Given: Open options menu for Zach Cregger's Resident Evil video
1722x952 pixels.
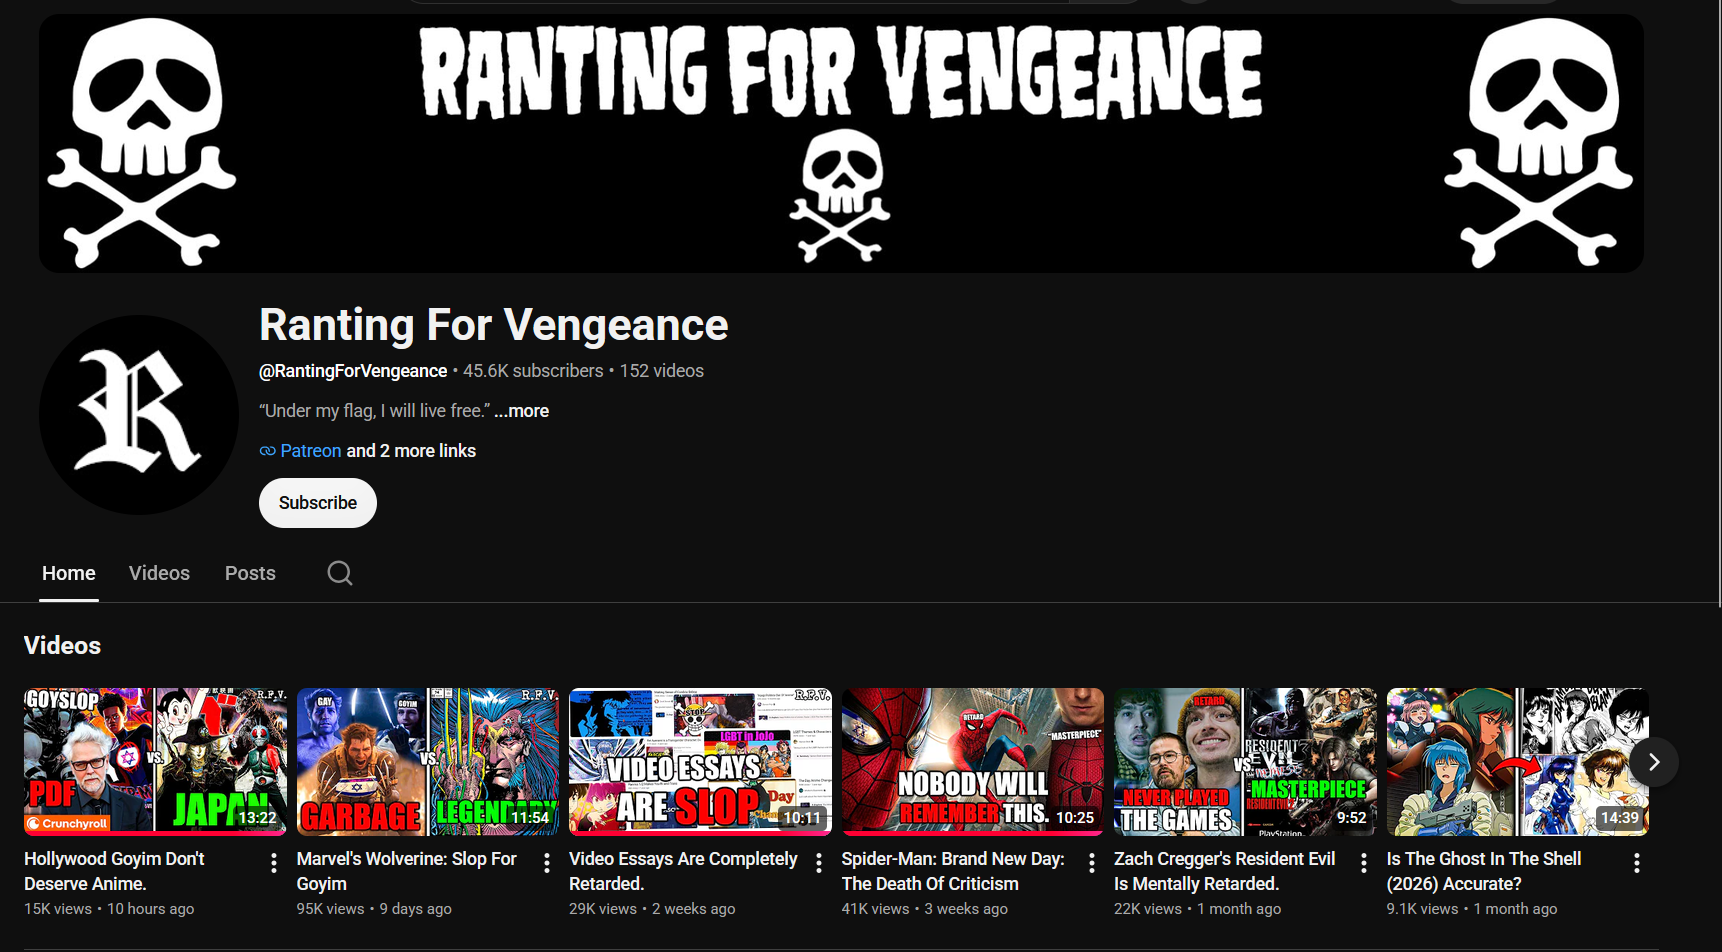Looking at the screenshot, I should (1364, 863).
